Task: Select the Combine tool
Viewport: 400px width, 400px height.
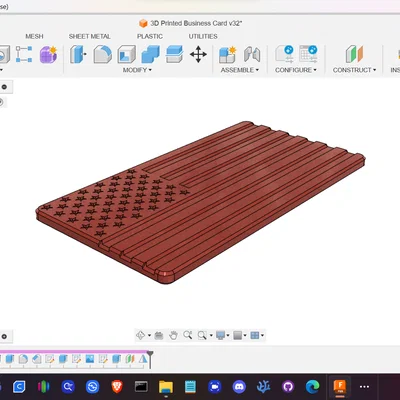Action: pyautogui.click(x=150, y=55)
